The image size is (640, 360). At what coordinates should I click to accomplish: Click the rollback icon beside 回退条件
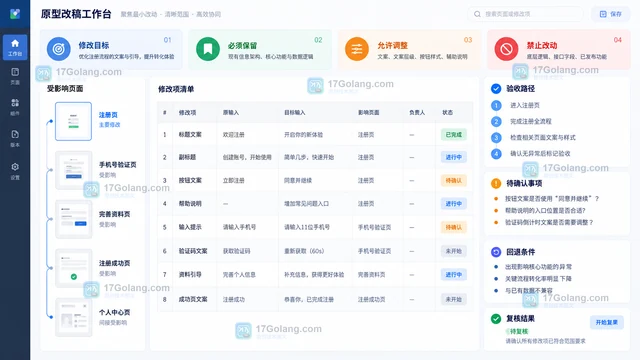496,252
